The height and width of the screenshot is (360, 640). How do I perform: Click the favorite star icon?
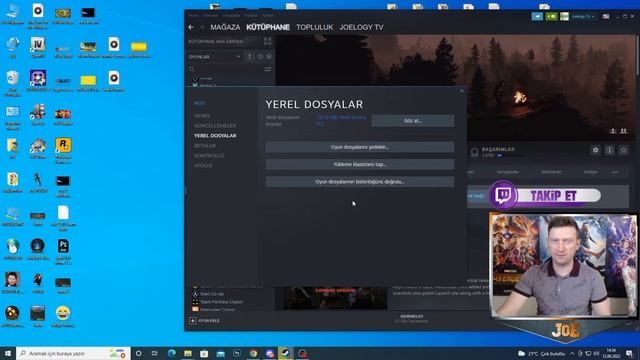pos(623,150)
